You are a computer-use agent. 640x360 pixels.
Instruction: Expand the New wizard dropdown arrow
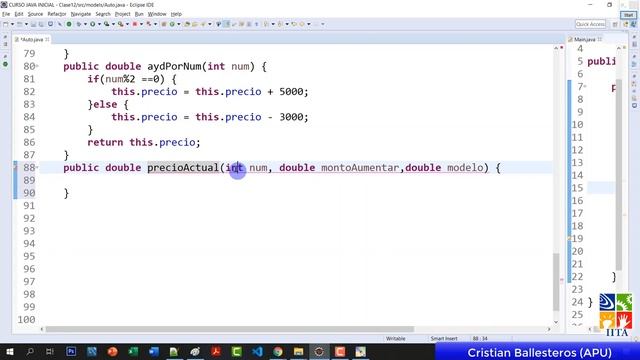(12, 24)
